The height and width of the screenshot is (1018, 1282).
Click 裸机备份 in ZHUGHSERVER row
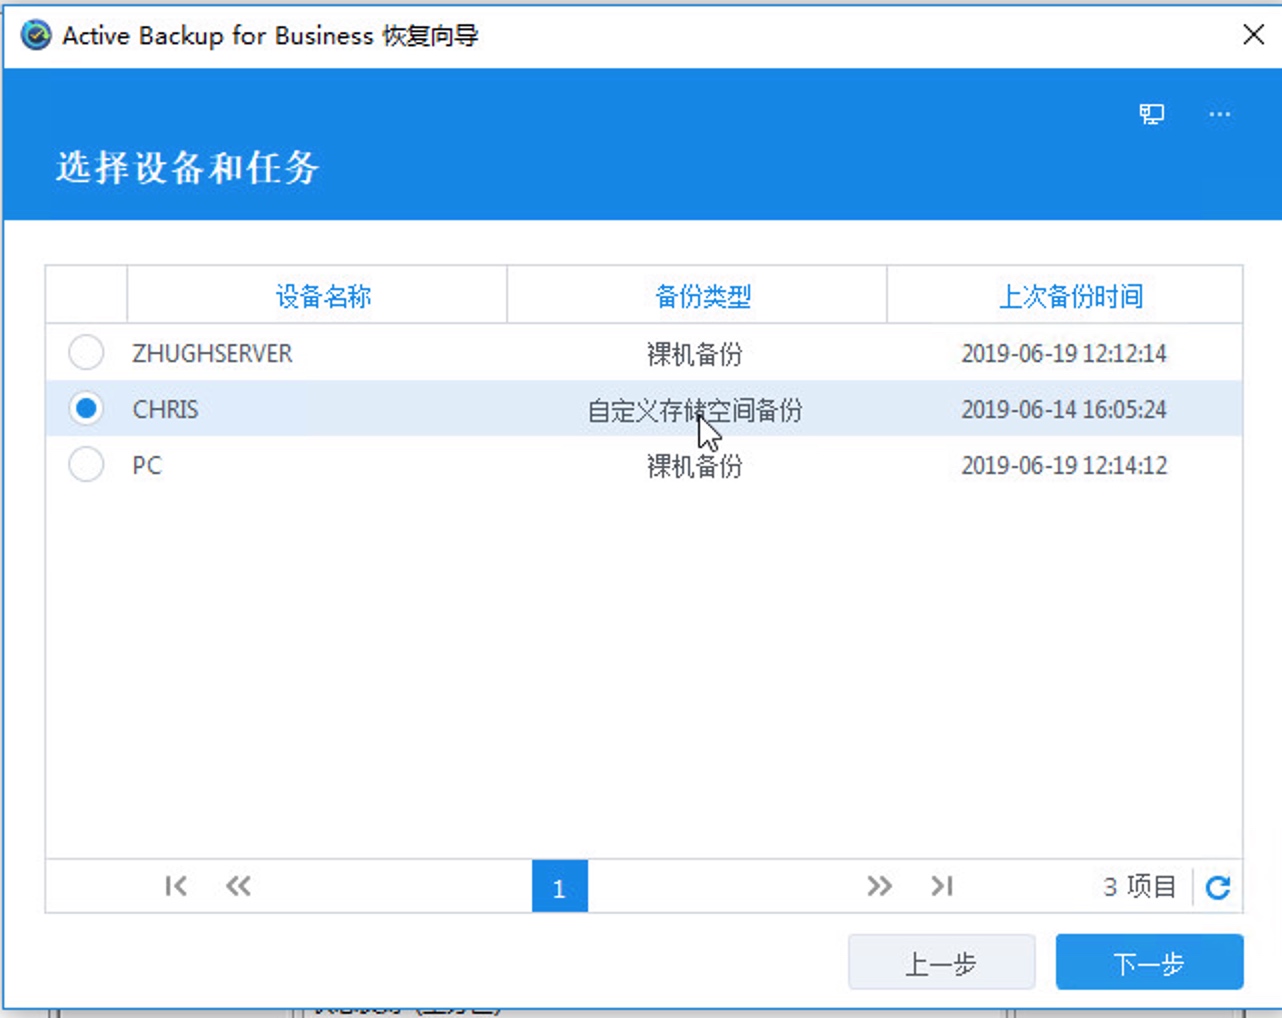coord(694,353)
